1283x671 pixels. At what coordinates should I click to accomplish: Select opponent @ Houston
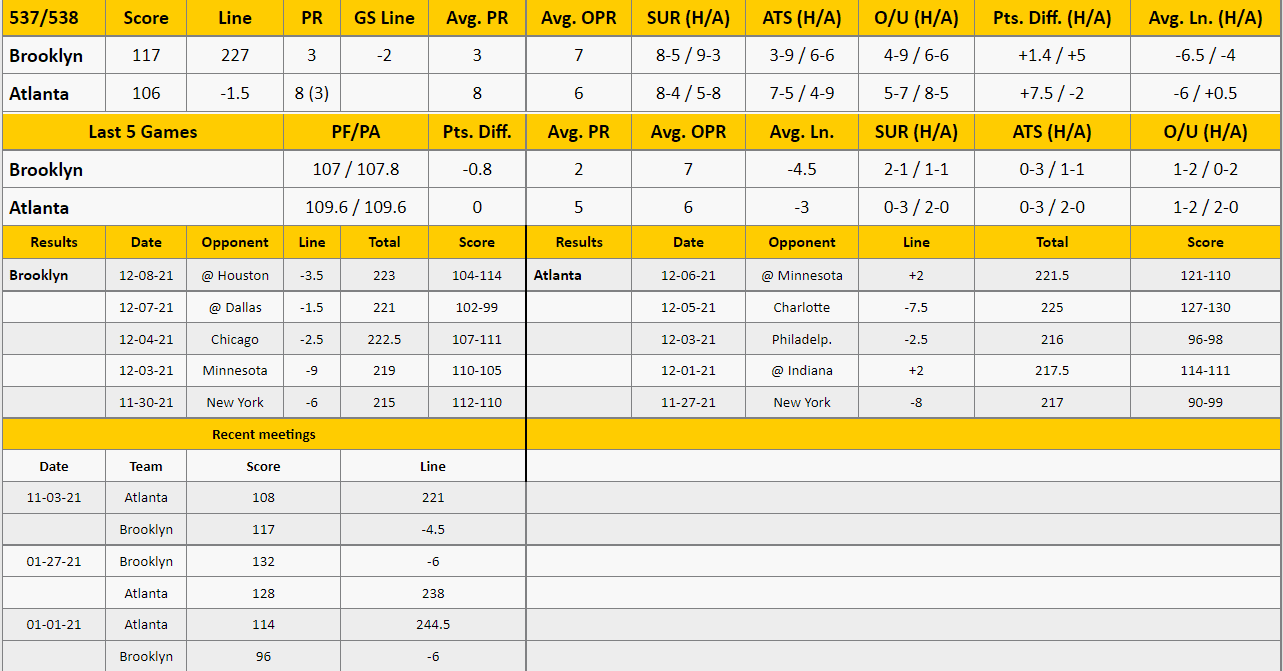(235, 275)
